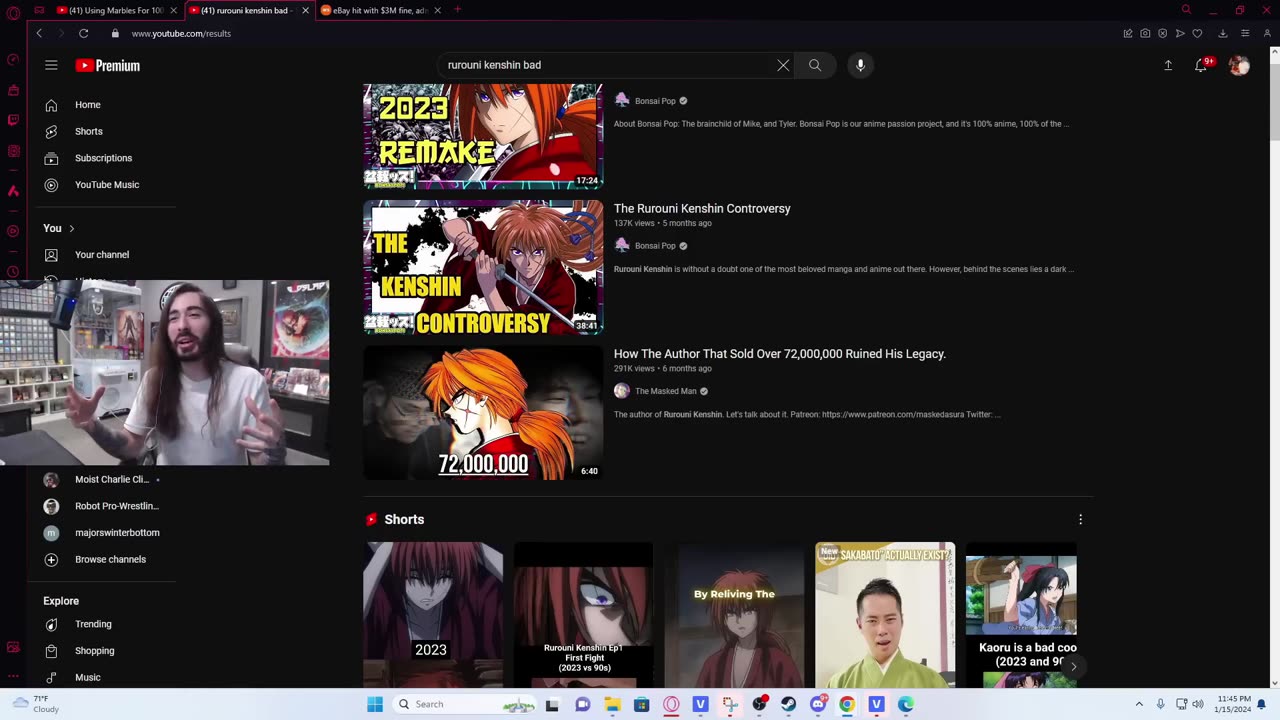The height and width of the screenshot is (720, 1280).
Task: Play the Kenshin Controversy thumbnail
Action: (483, 267)
